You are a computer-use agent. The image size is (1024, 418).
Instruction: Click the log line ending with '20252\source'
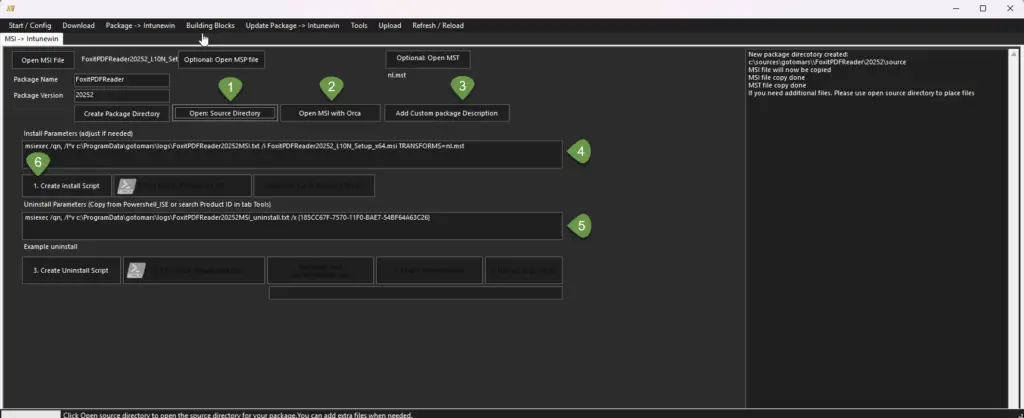[827, 62]
